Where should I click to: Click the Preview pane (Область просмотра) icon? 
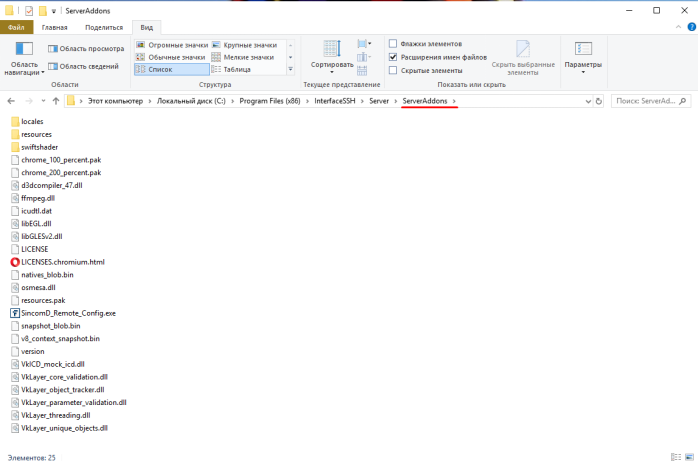pyautogui.click(x=52, y=48)
